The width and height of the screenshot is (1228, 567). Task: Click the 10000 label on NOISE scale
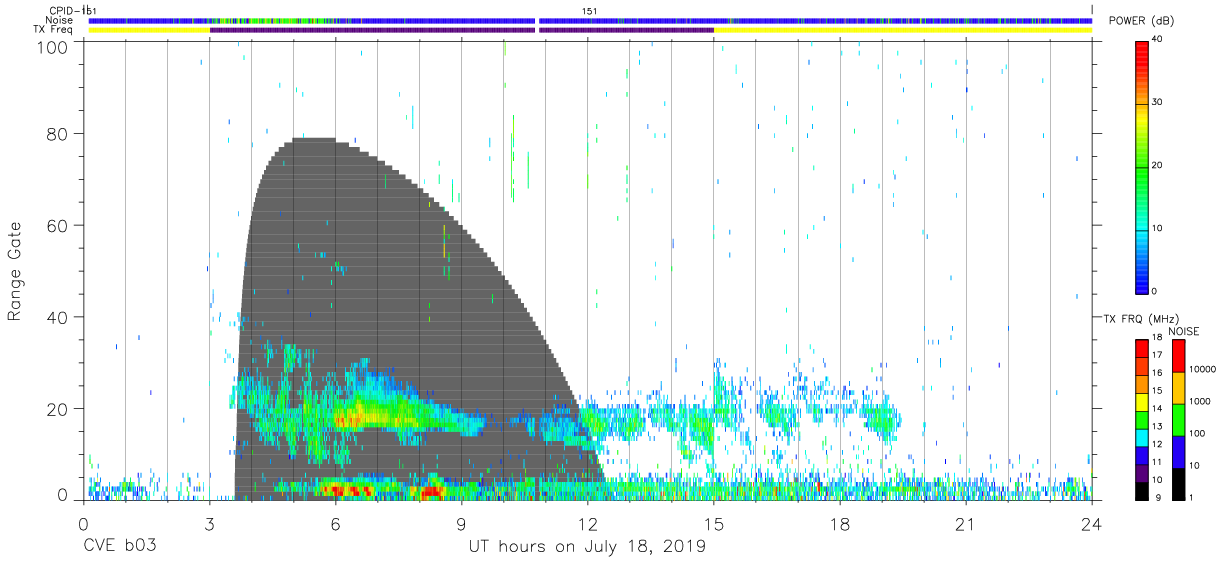point(1204,369)
